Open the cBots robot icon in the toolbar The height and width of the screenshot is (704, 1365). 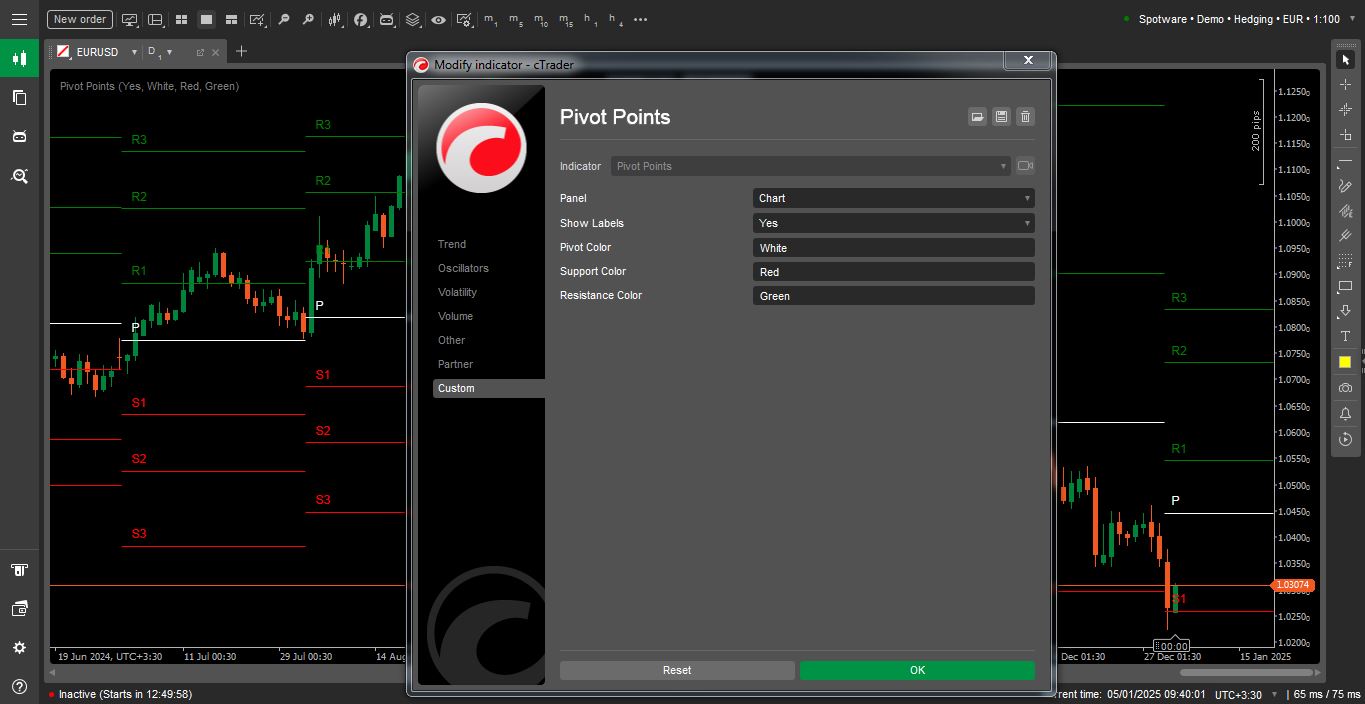pyautogui.click(x=386, y=19)
